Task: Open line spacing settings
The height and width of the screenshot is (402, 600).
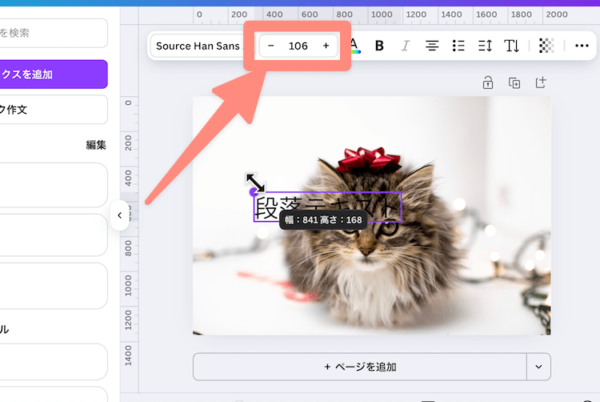Action: coord(485,46)
